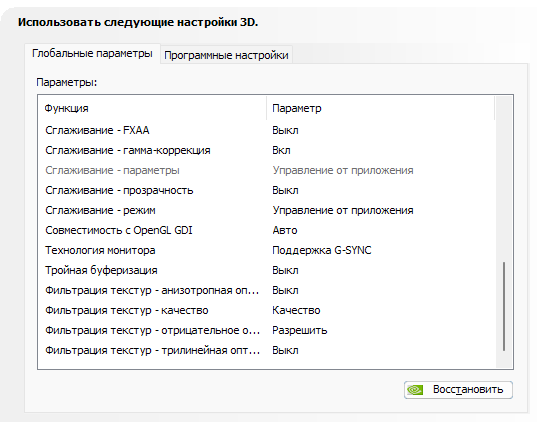This screenshot has width=537, height=422.
Task: Open Технология монитора value Поддержка G-SYNC
Action: [x=322, y=250]
